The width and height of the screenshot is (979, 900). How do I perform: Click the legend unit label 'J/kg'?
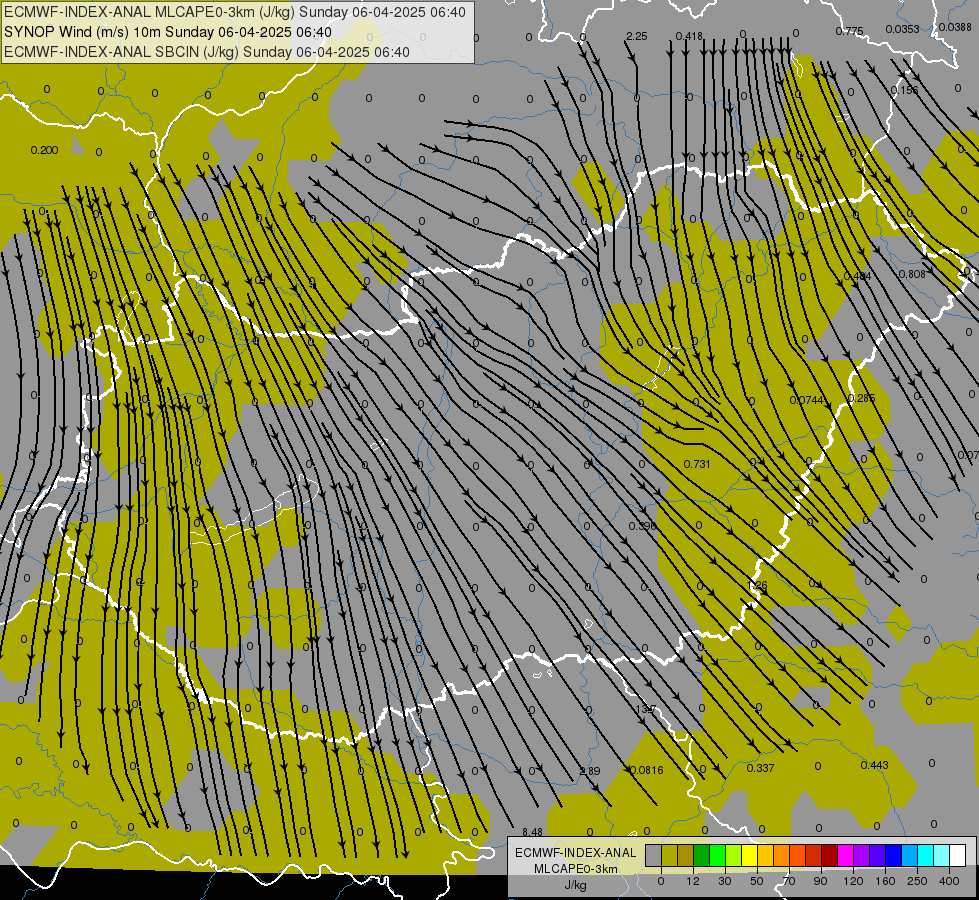pos(576,885)
